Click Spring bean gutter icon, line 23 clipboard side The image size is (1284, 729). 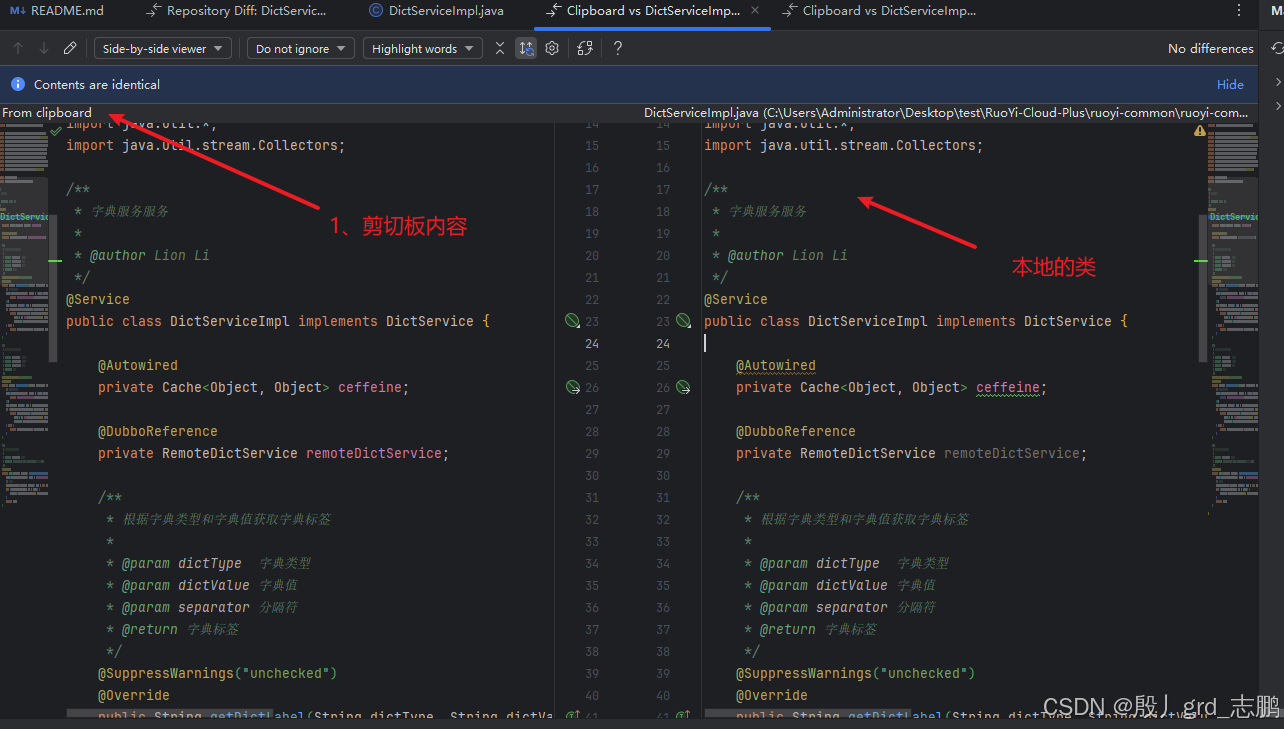coord(572,321)
